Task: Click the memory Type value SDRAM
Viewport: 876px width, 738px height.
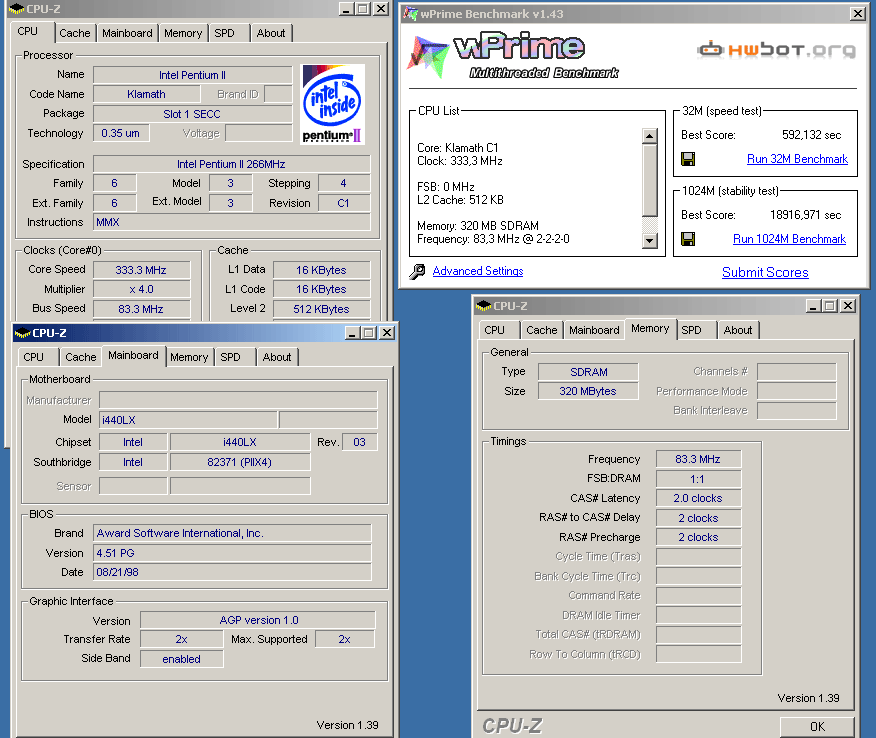Action: [588, 372]
